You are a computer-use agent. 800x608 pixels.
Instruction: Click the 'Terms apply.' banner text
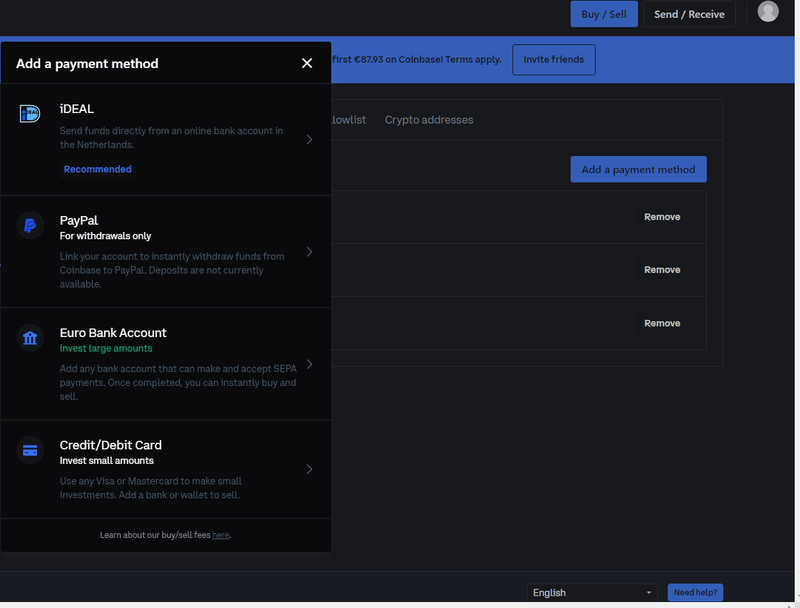pyautogui.click(x=473, y=60)
